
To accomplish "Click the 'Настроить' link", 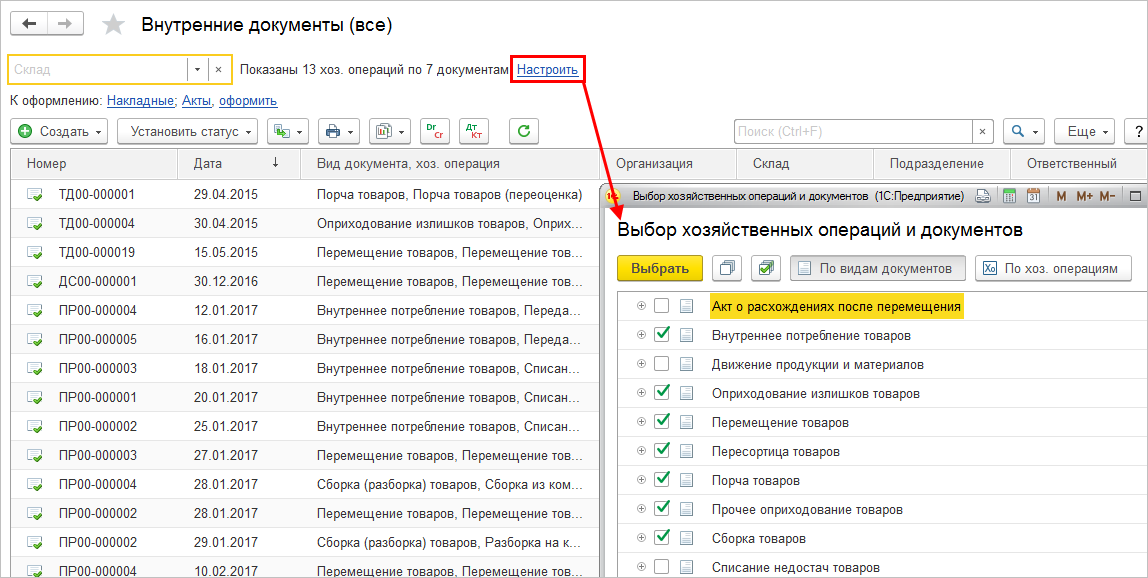I will point(547,69).
